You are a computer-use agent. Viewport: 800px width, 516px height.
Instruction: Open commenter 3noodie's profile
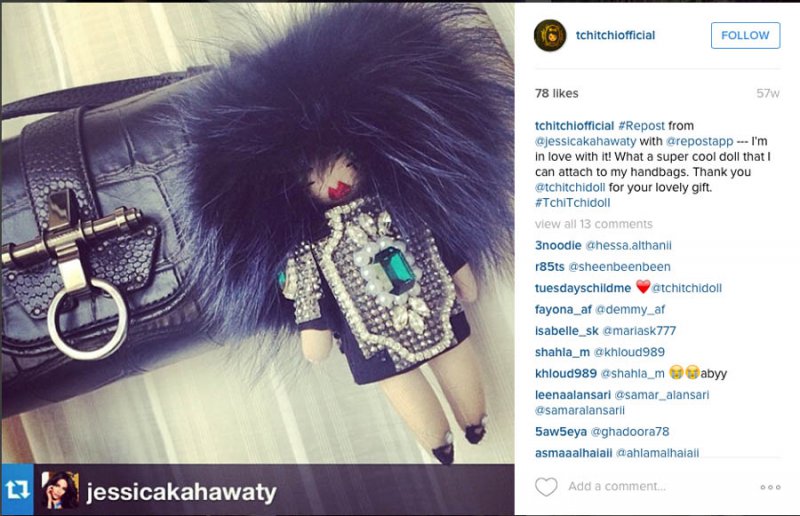pyautogui.click(x=558, y=245)
